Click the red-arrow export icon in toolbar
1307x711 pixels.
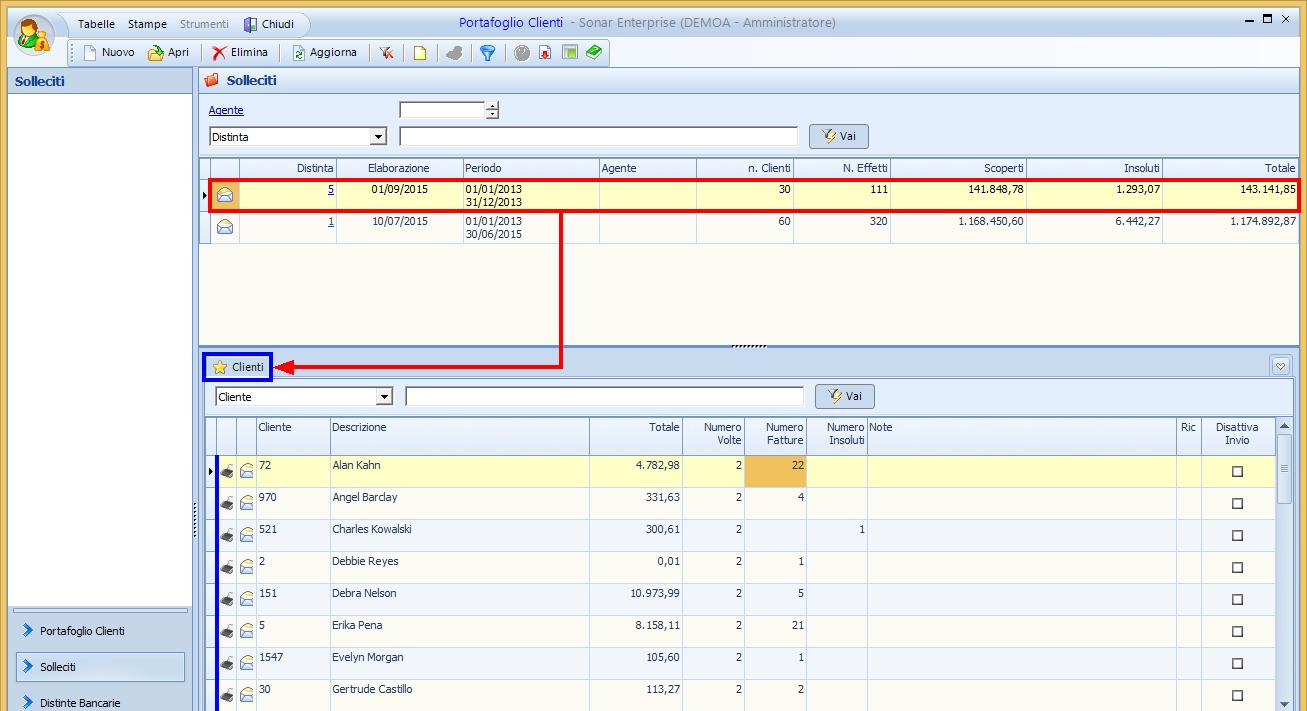coord(545,53)
